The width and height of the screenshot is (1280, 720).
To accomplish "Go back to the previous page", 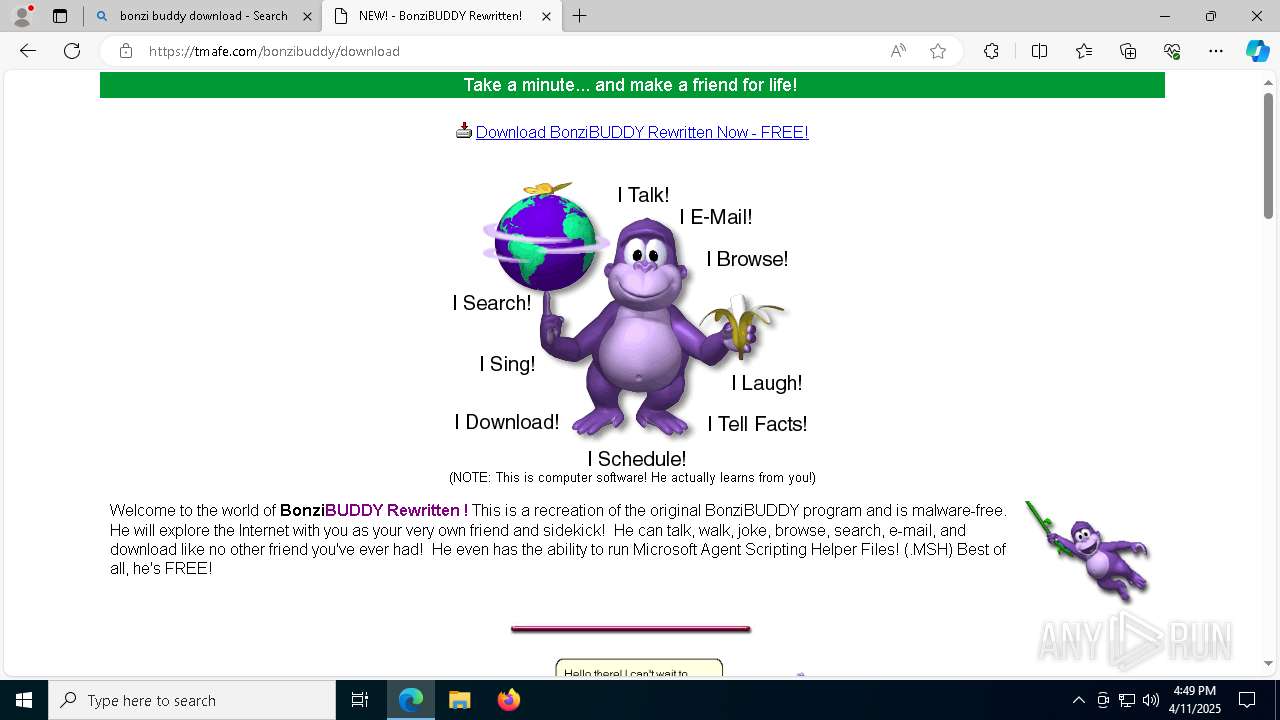I will coord(28,51).
